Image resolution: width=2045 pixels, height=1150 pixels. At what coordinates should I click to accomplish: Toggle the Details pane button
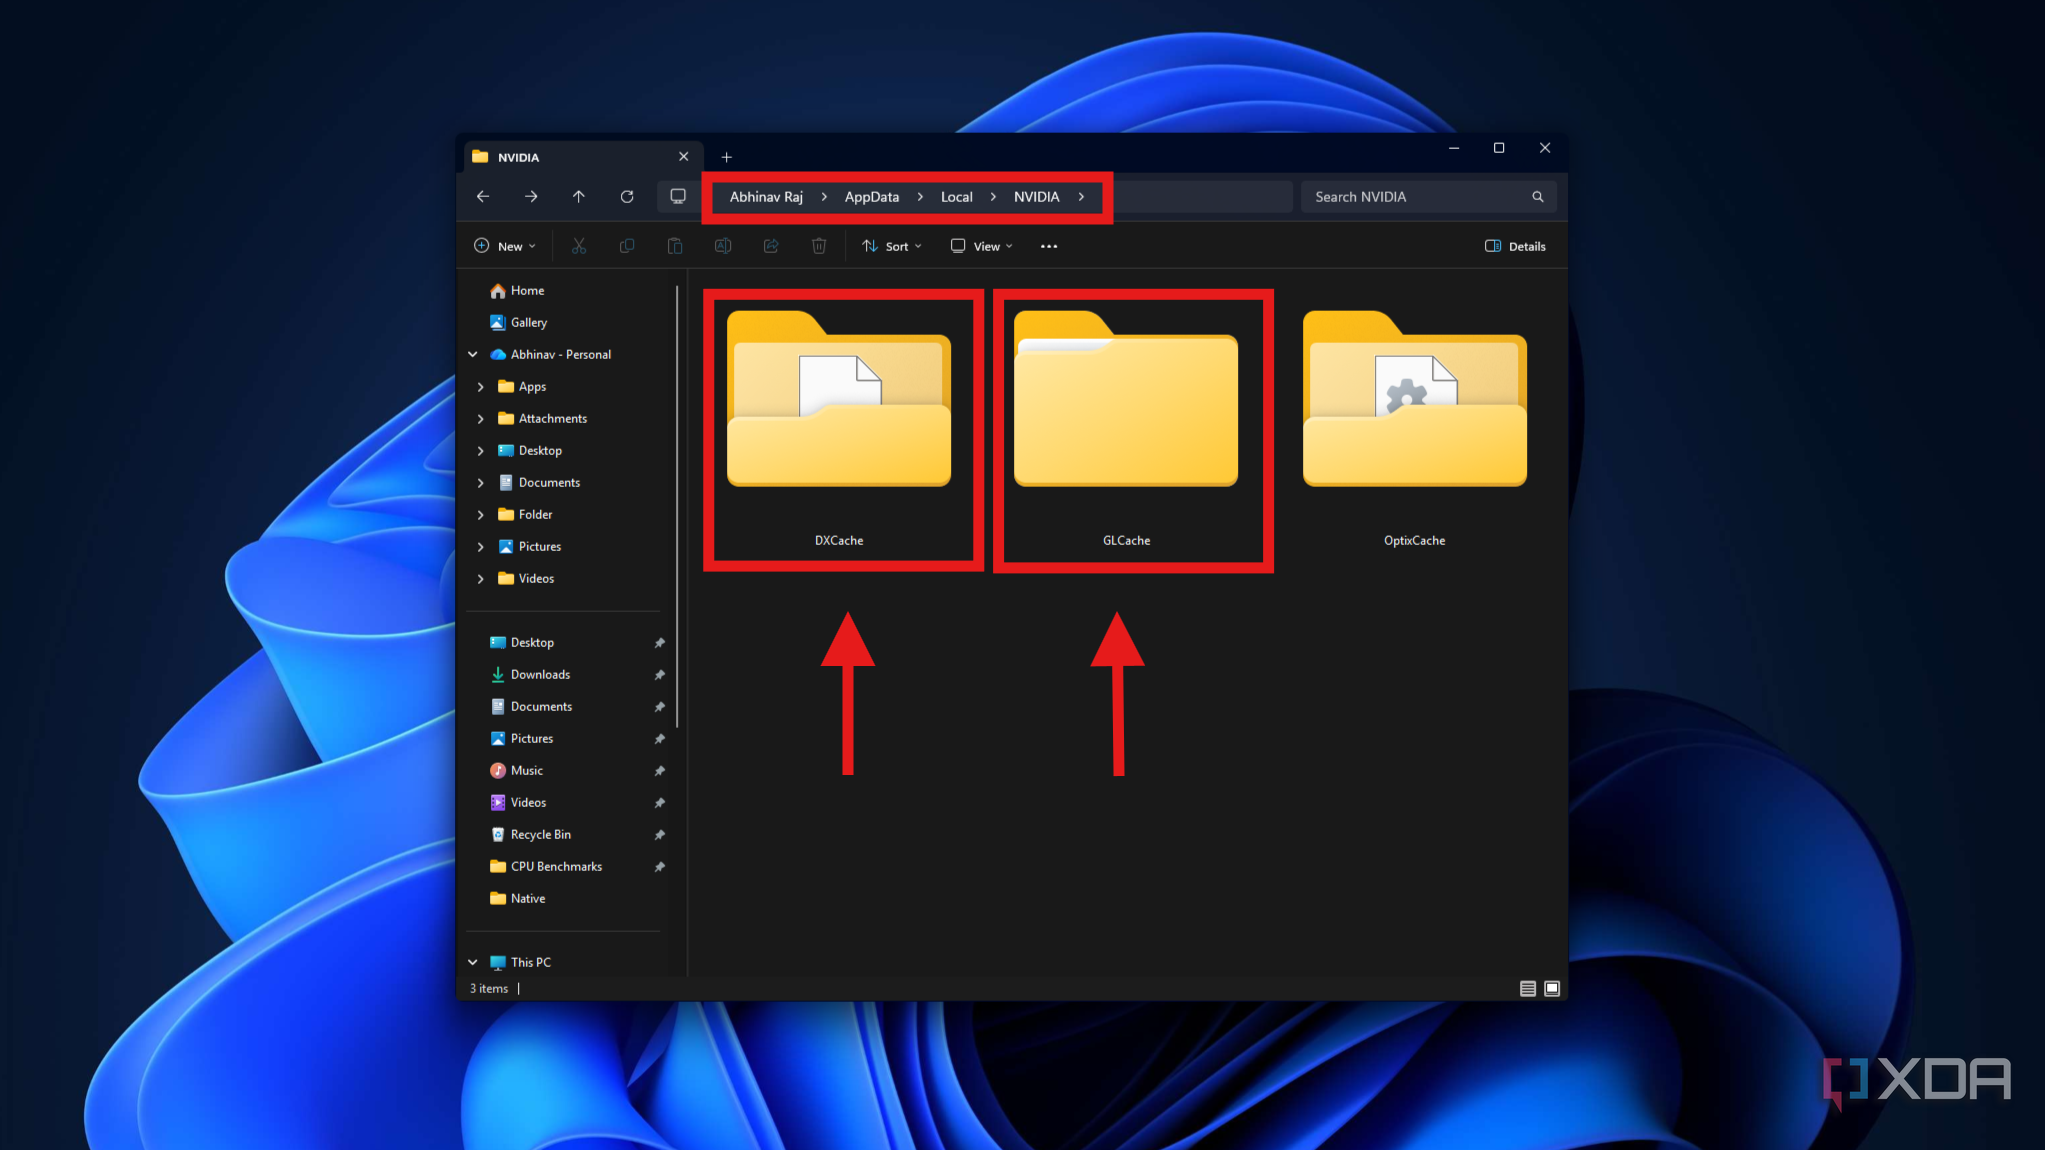[1515, 246]
